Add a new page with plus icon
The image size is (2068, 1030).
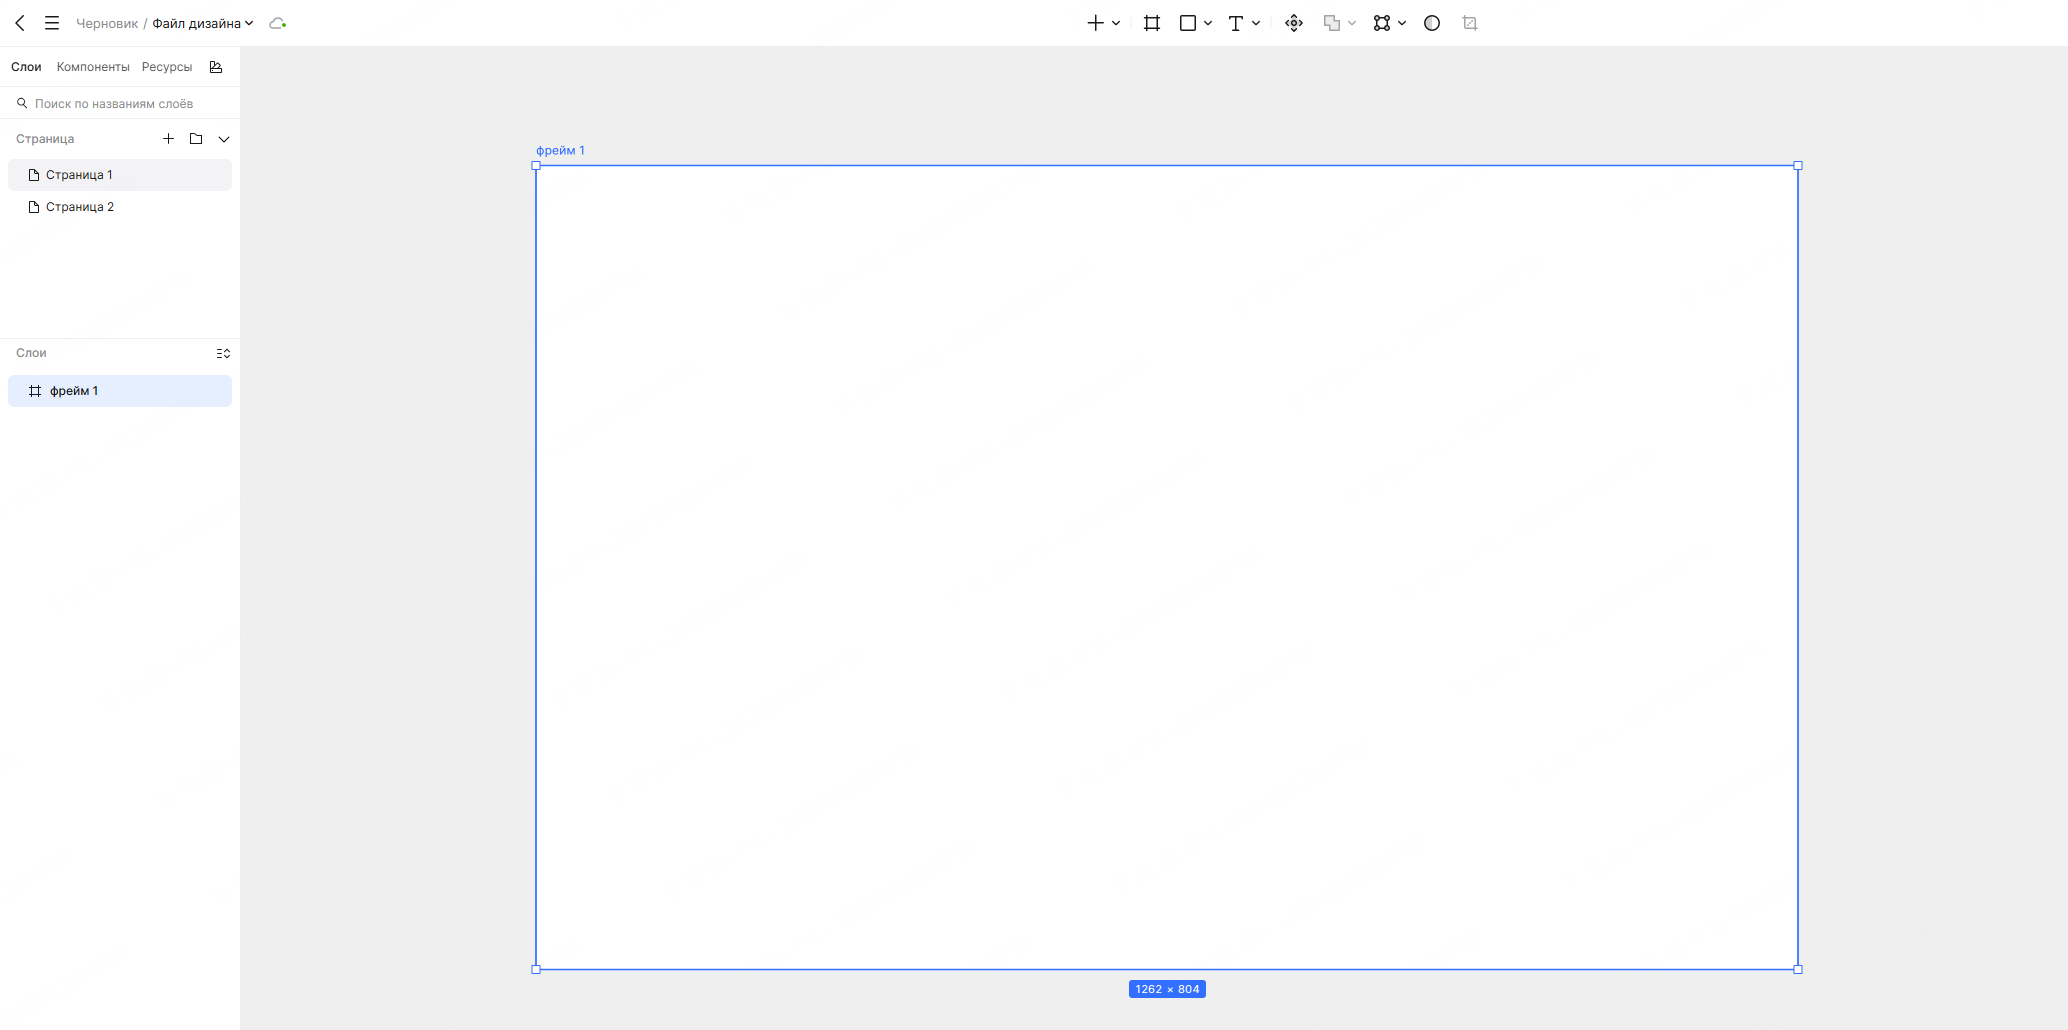(168, 139)
